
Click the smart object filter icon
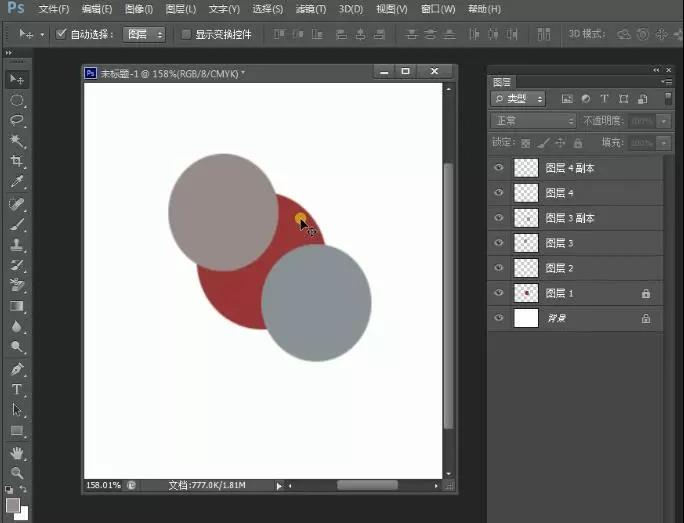click(642, 99)
